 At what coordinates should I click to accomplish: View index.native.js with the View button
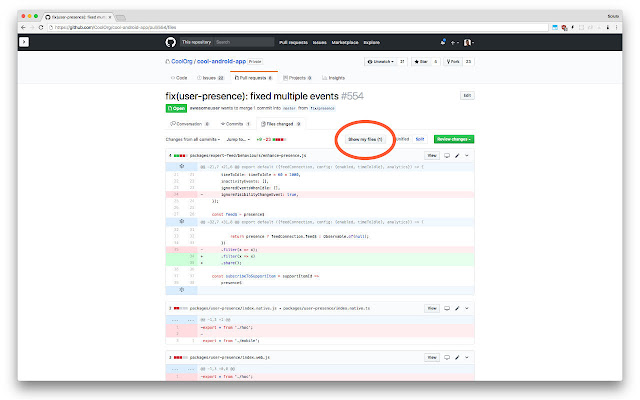(432, 308)
